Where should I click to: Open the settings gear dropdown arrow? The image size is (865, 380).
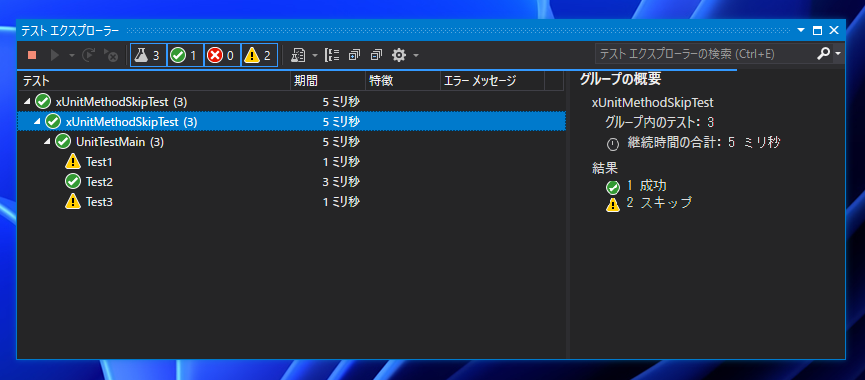point(415,55)
